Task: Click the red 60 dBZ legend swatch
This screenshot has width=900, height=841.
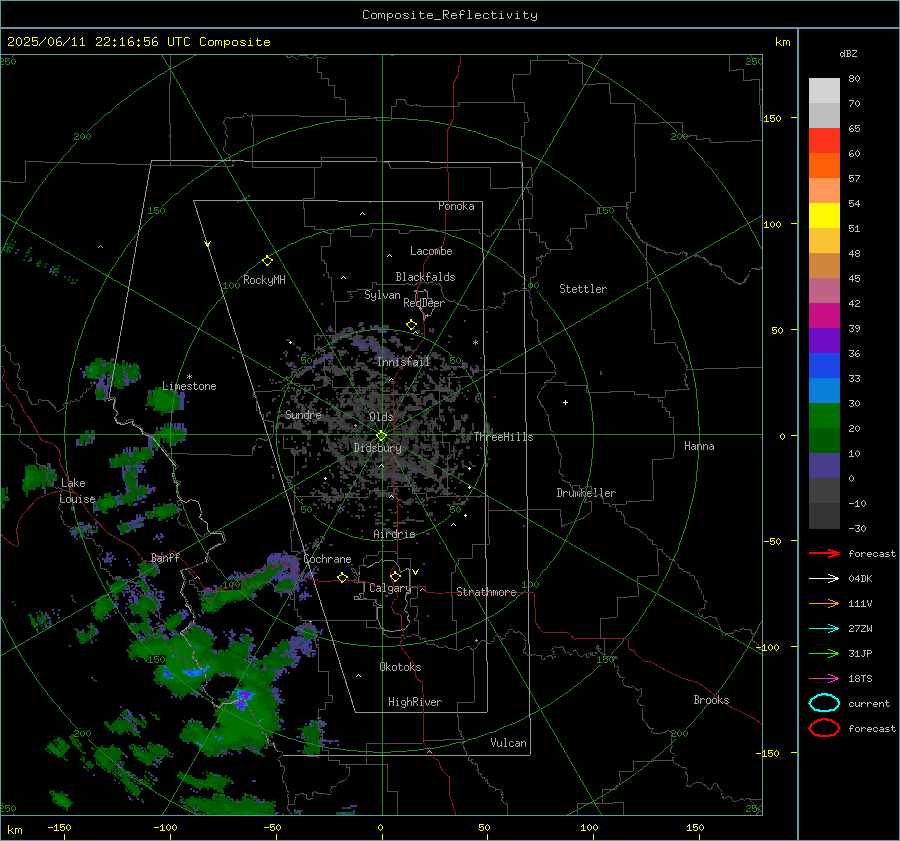Action: 824,141
